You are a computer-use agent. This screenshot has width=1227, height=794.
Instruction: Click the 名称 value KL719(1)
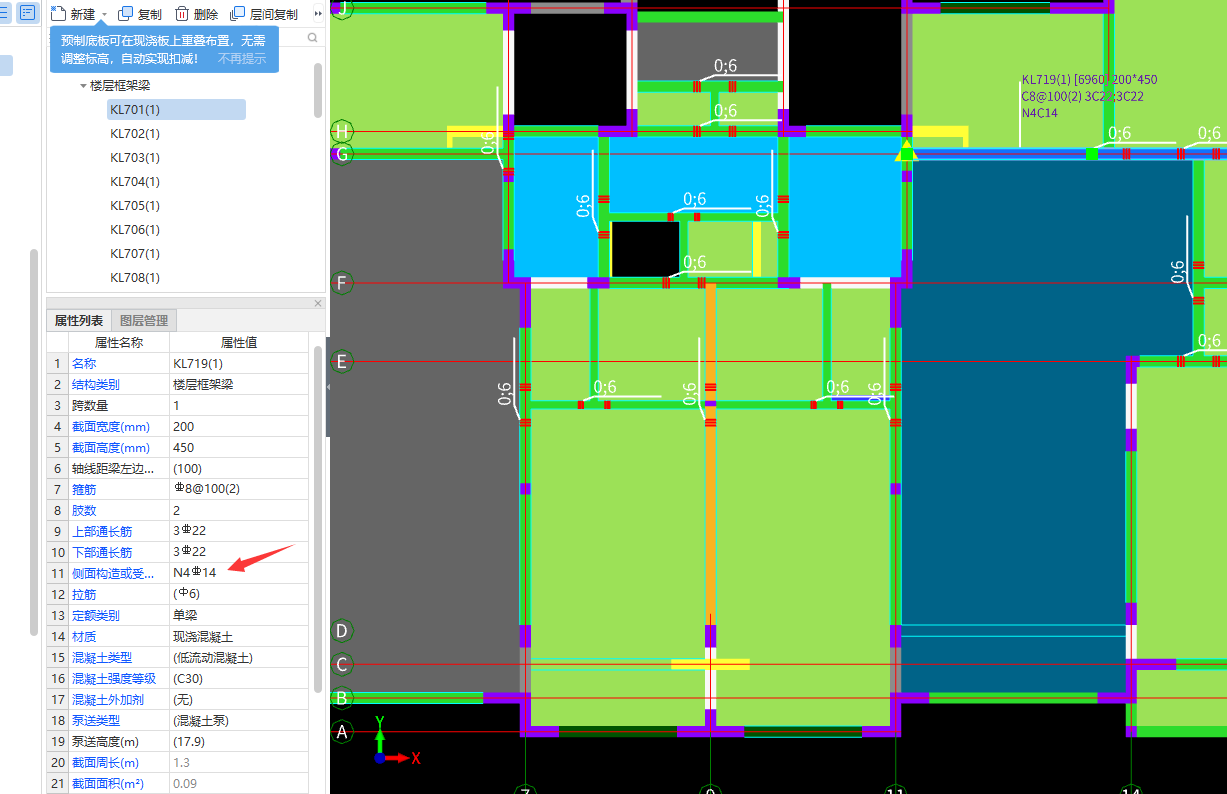tap(239, 363)
